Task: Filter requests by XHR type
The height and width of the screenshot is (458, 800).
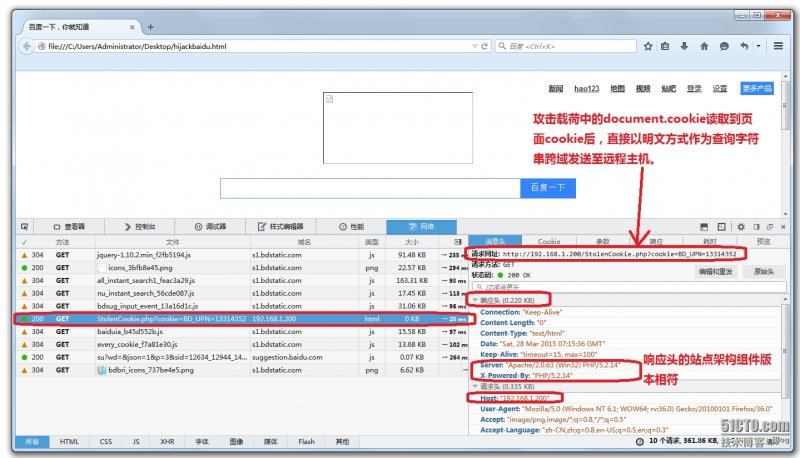Action: pyautogui.click(x=167, y=442)
